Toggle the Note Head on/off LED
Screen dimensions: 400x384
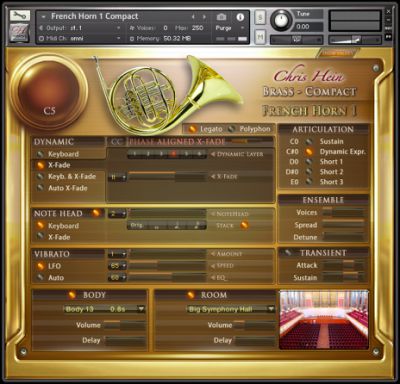click(x=96, y=213)
